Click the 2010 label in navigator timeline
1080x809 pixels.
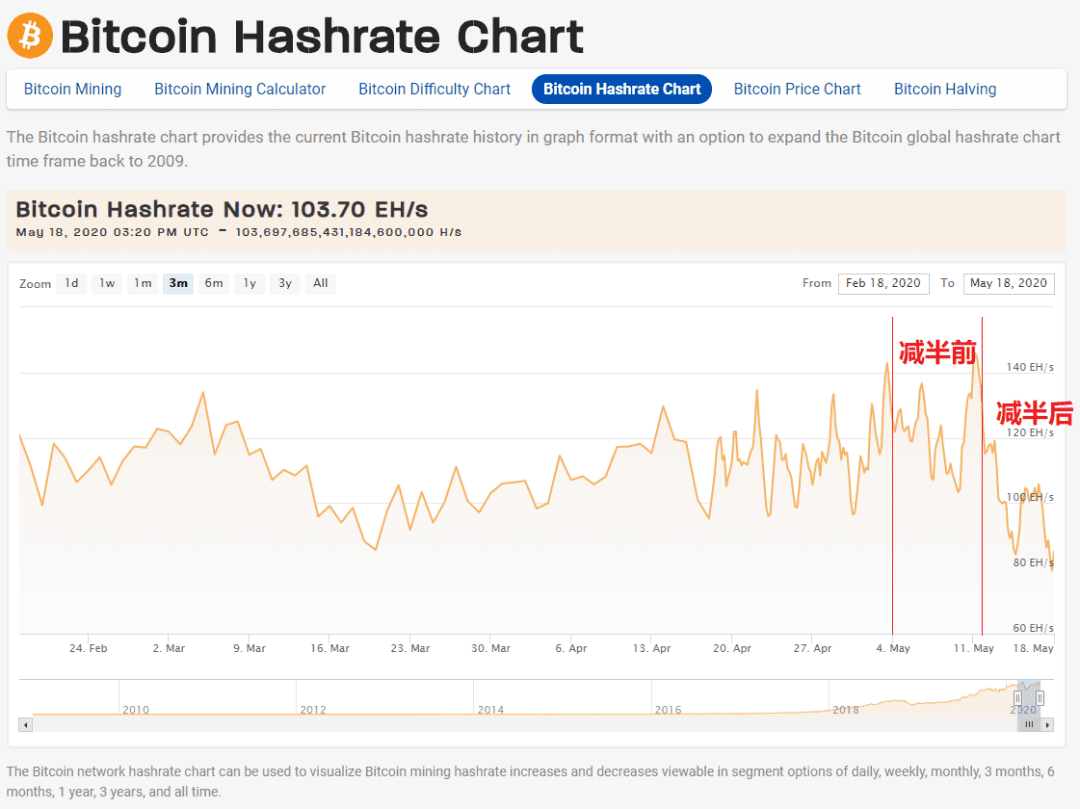[136, 709]
